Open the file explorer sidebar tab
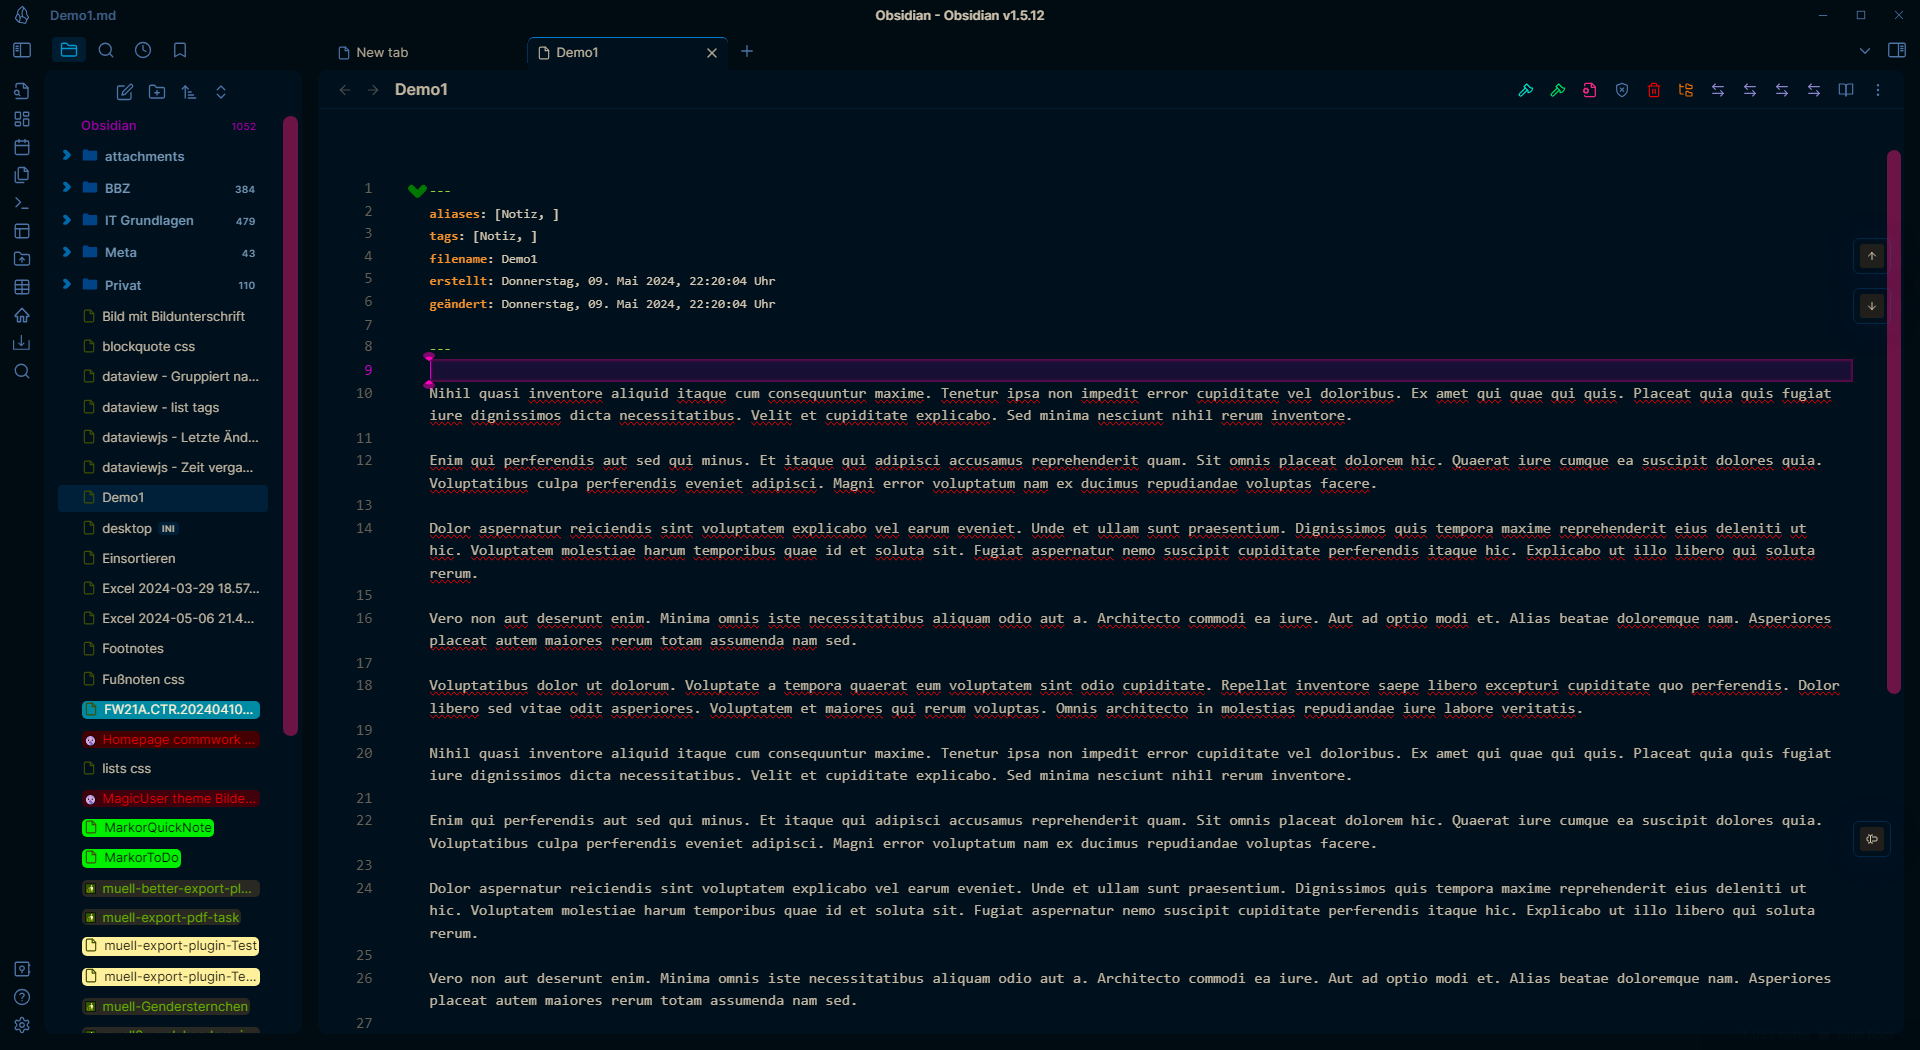 pos(69,50)
